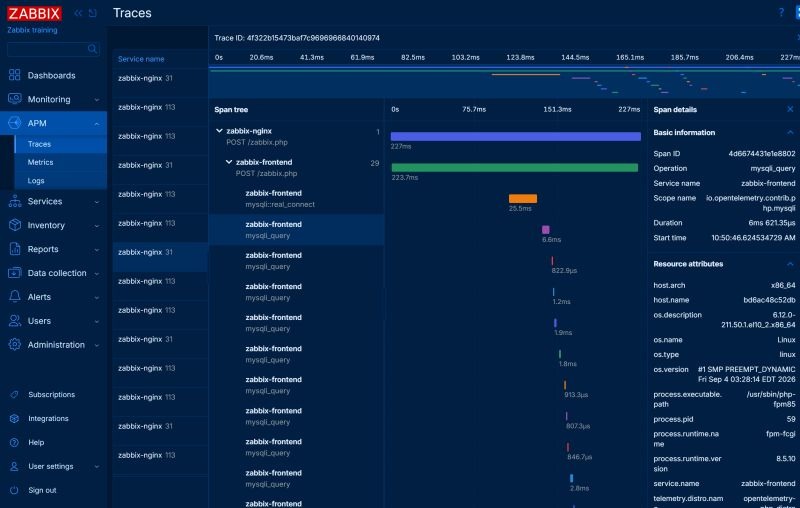Click the Help link in sidebar
Screen dimensions: 800x508
coord(36,442)
